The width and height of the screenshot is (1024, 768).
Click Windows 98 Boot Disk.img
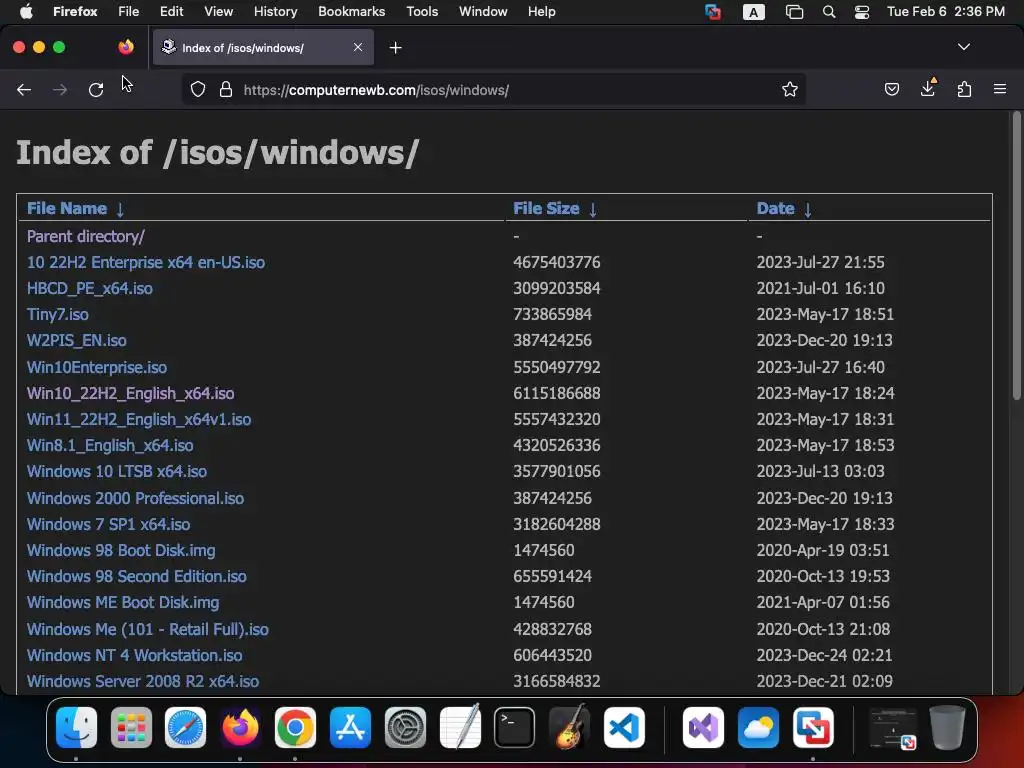121,551
